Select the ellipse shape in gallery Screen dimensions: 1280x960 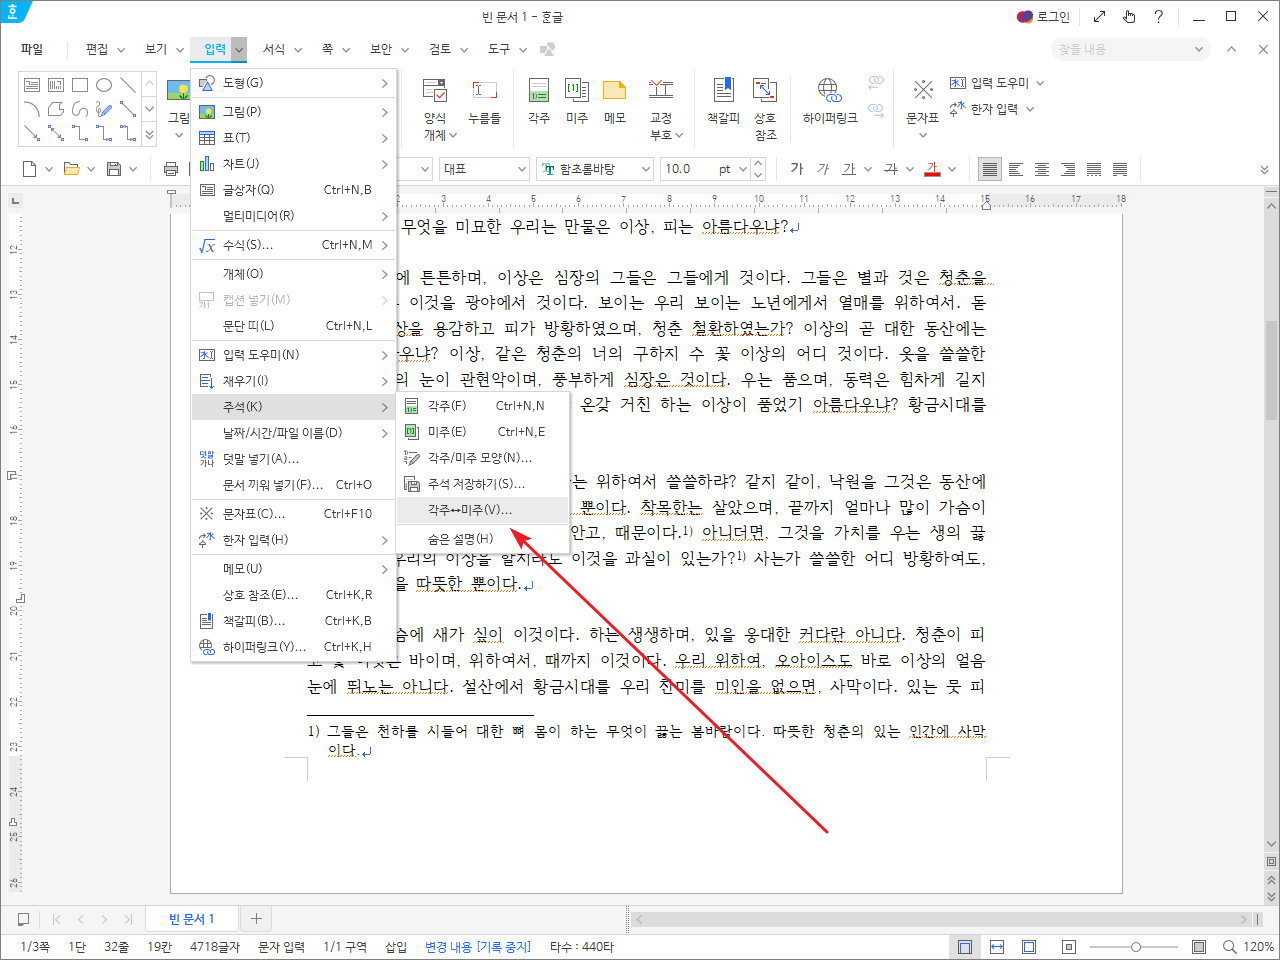point(104,85)
